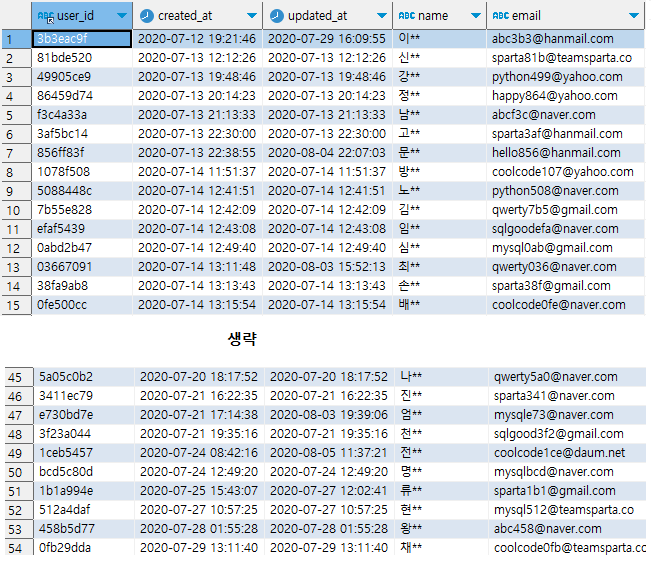Click email cell coolcode0fe@naver.com
This screenshot has height=562, width=651.
tap(565, 305)
